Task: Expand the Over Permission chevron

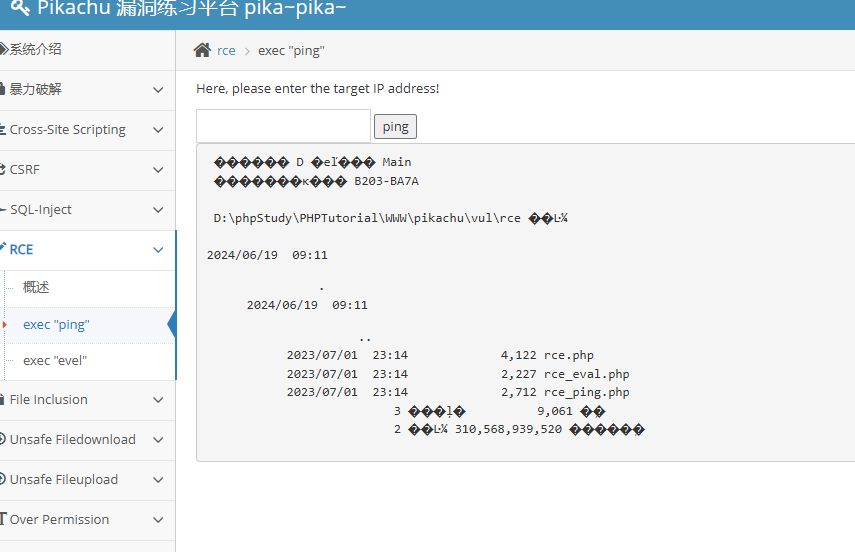Action: pos(158,520)
